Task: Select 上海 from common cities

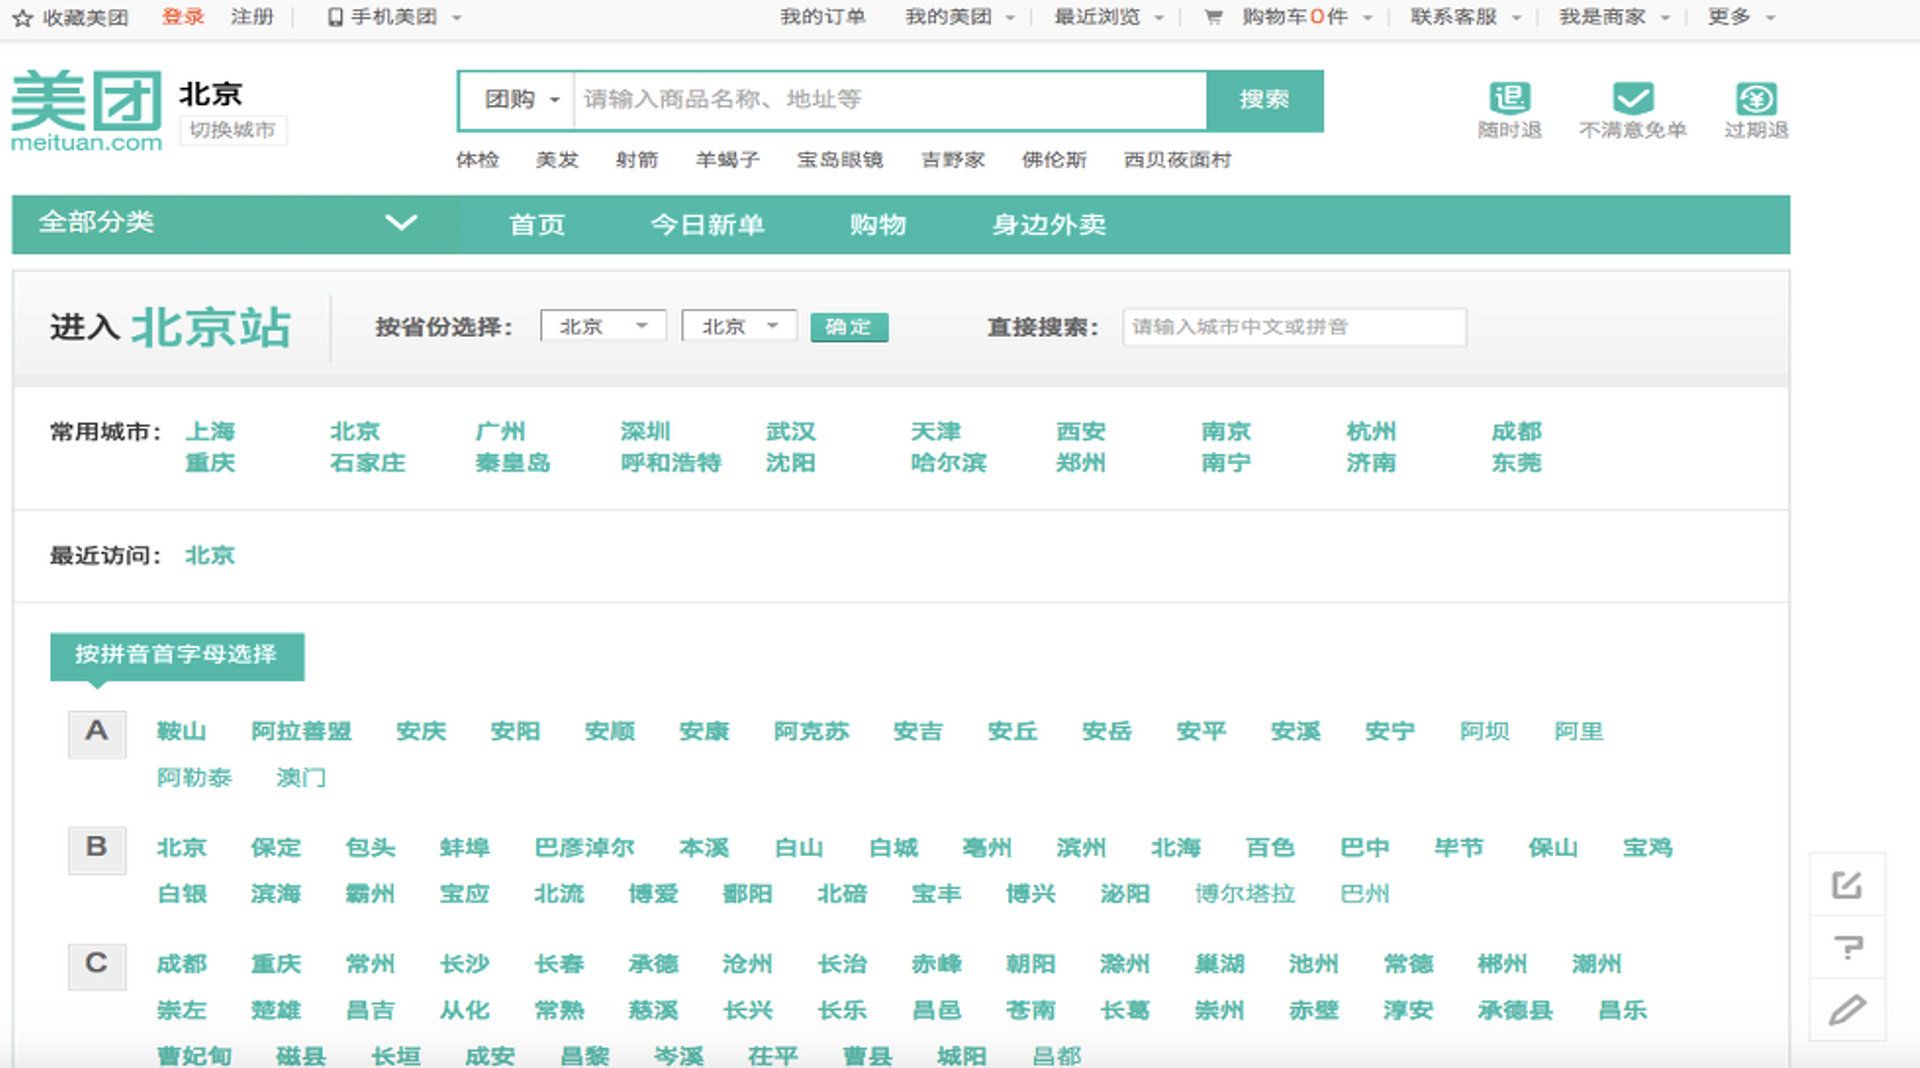Action: pyautogui.click(x=210, y=431)
